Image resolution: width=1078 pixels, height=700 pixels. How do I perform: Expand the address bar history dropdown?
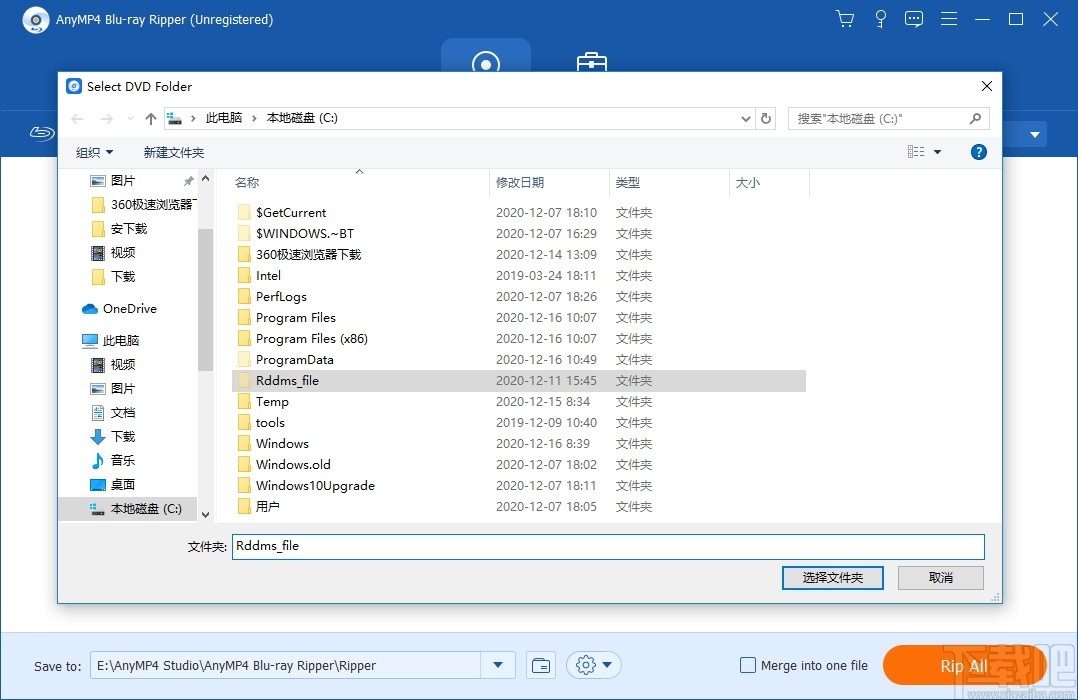(744, 118)
